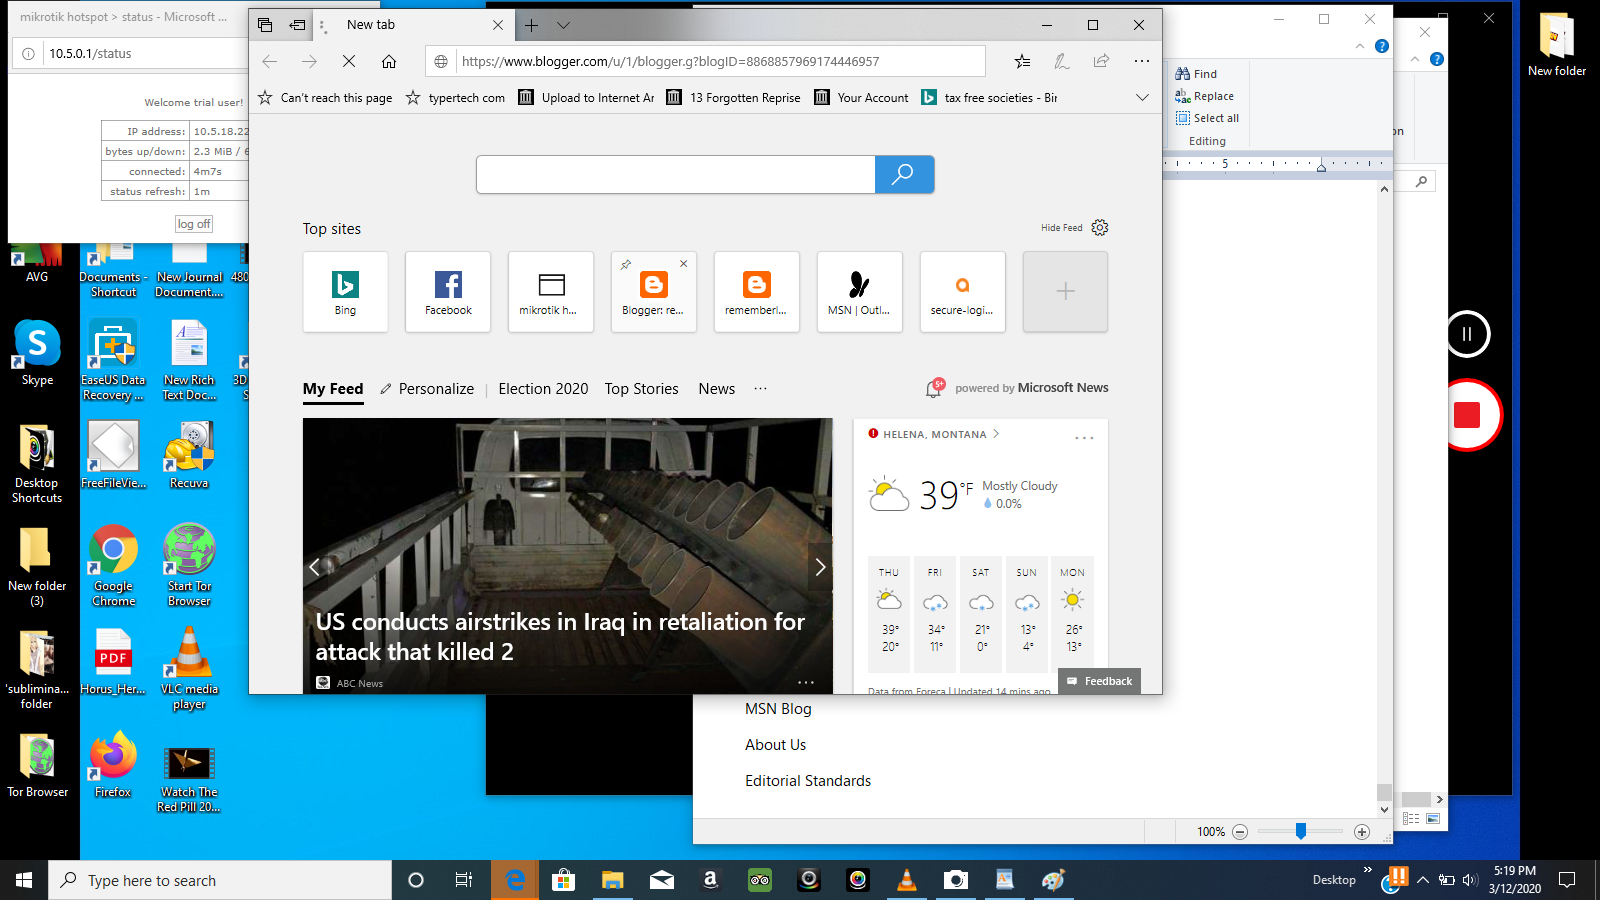Open the Top Stories tab

coord(641,389)
